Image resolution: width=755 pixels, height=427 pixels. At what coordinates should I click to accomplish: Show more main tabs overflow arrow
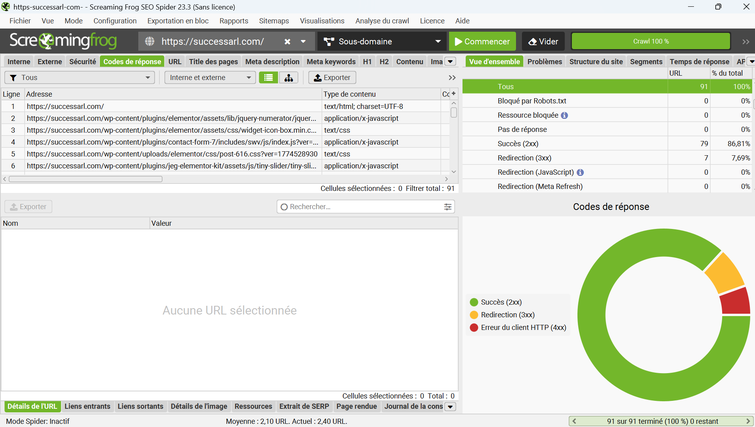pos(450,62)
